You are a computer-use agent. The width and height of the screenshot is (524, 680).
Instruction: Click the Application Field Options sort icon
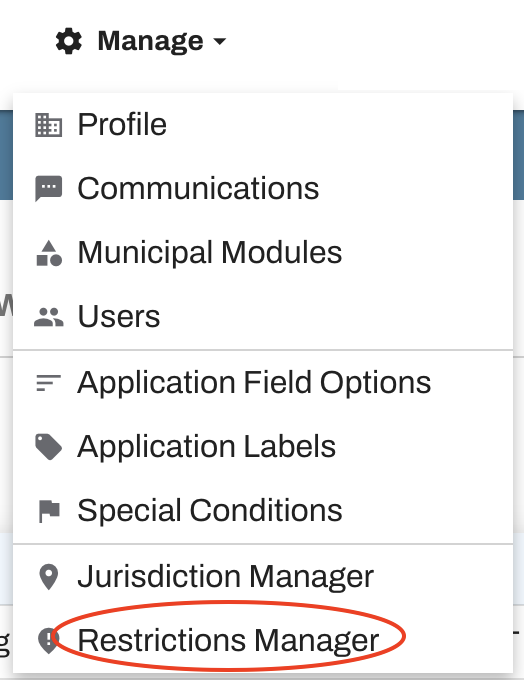49,383
